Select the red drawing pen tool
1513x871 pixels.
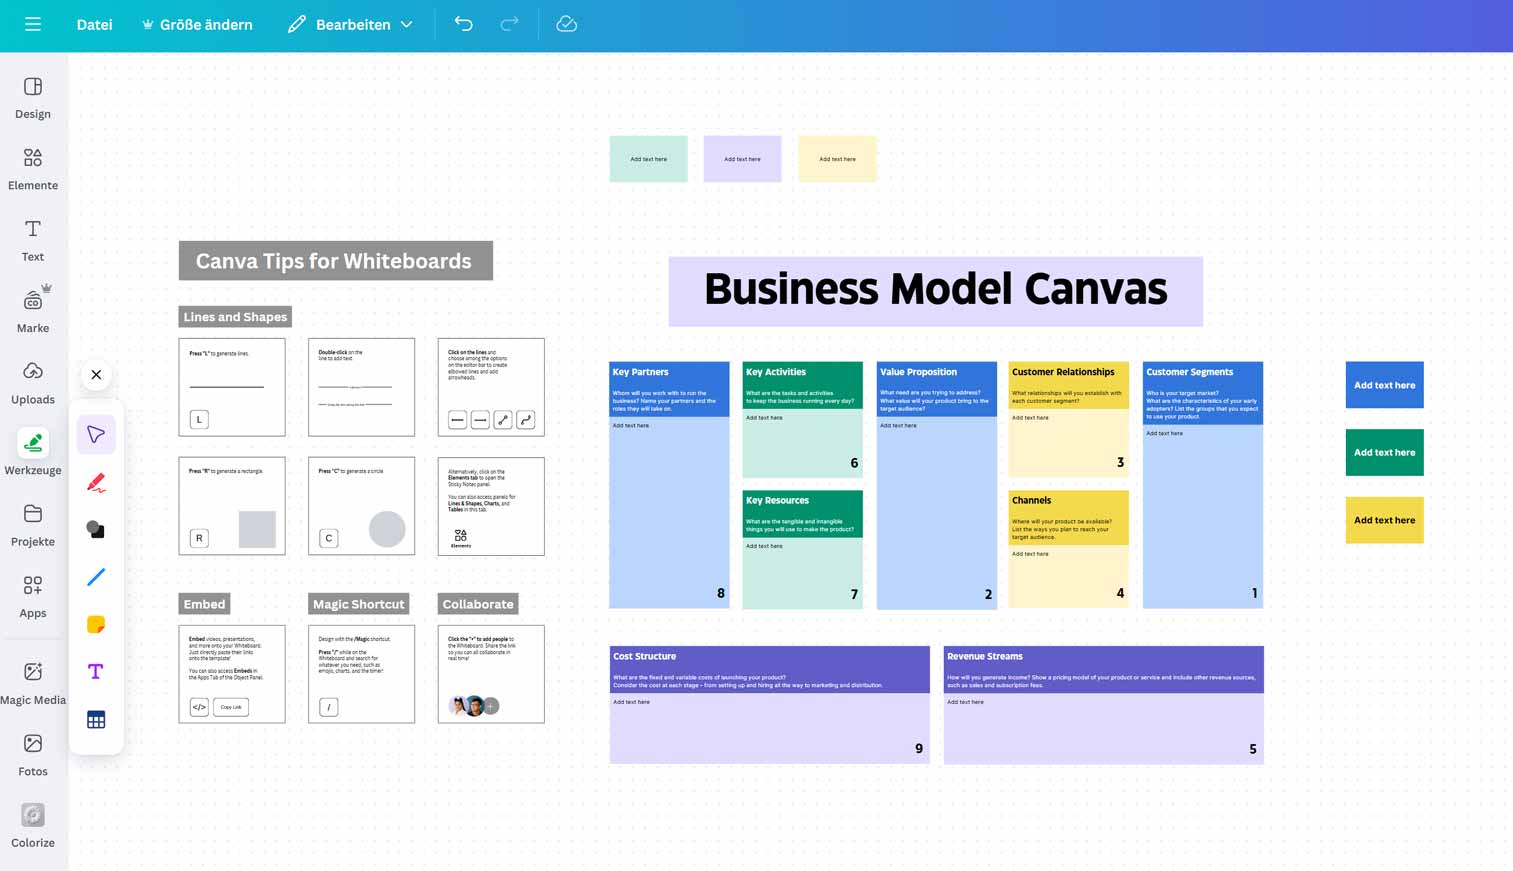point(96,483)
